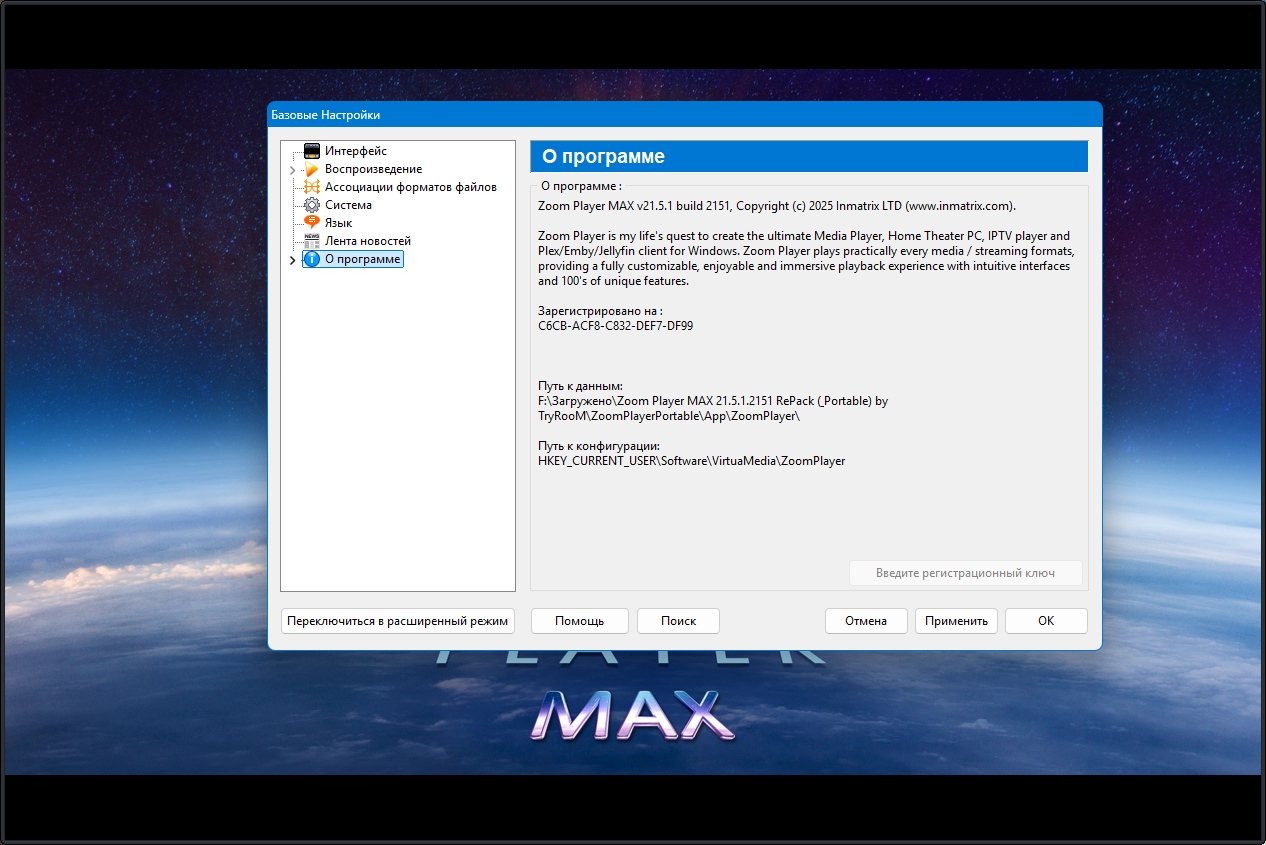The width and height of the screenshot is (1266, 845).
Task: Click the Зарегистрировано на label
Action: [600, 311]
